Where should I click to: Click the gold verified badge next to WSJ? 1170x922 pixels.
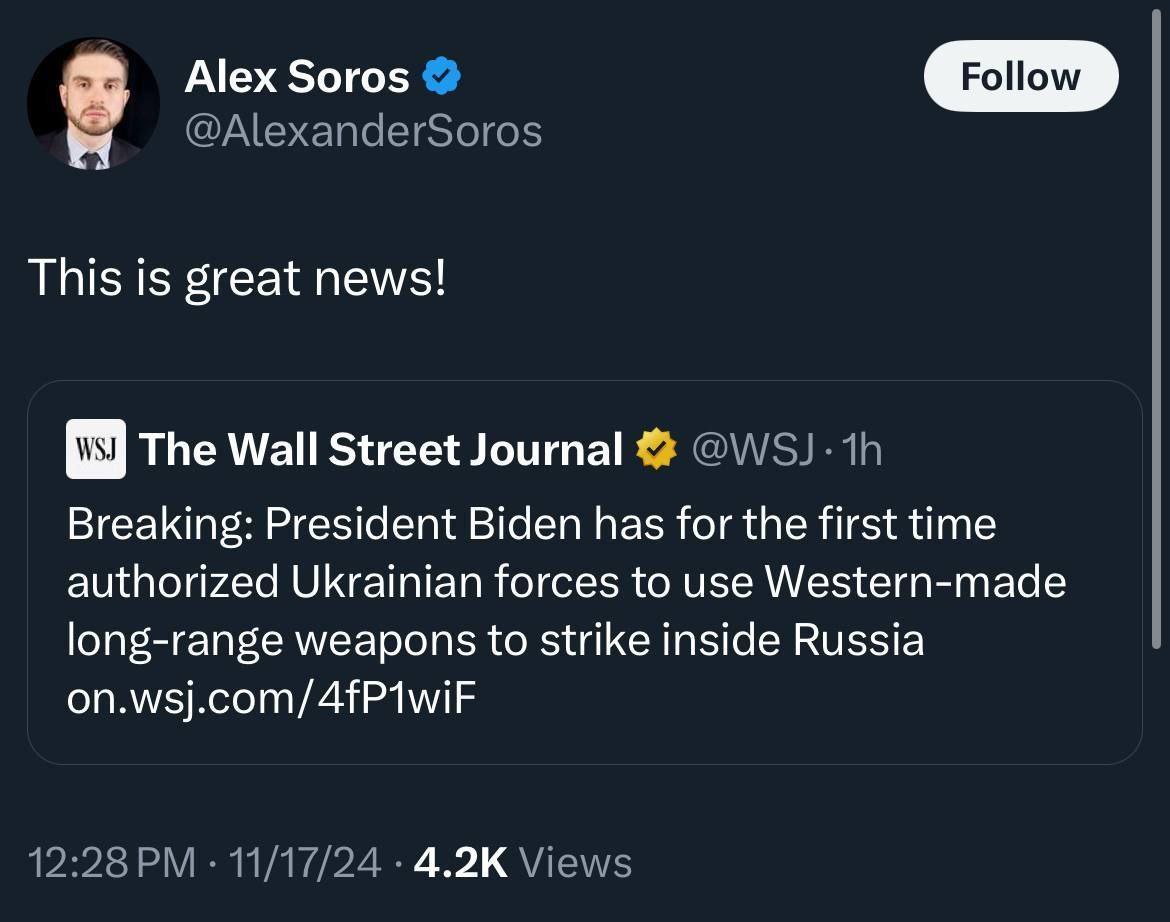pos(656,450)
